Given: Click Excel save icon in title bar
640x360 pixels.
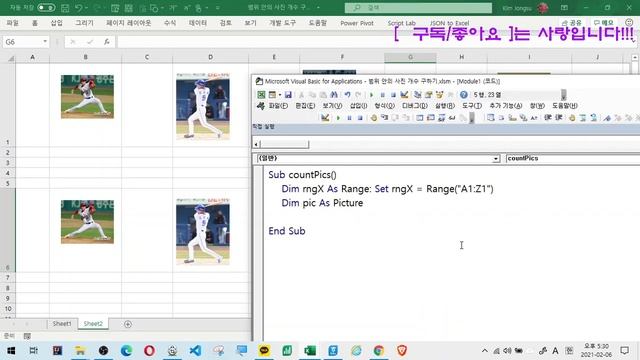Looking at the screenshot, I should coord(65,8).
